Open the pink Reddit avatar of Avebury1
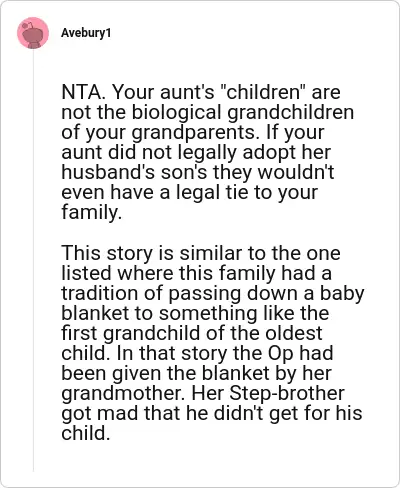Viewport: 400px width, 488px height. (x=33, y=33)
